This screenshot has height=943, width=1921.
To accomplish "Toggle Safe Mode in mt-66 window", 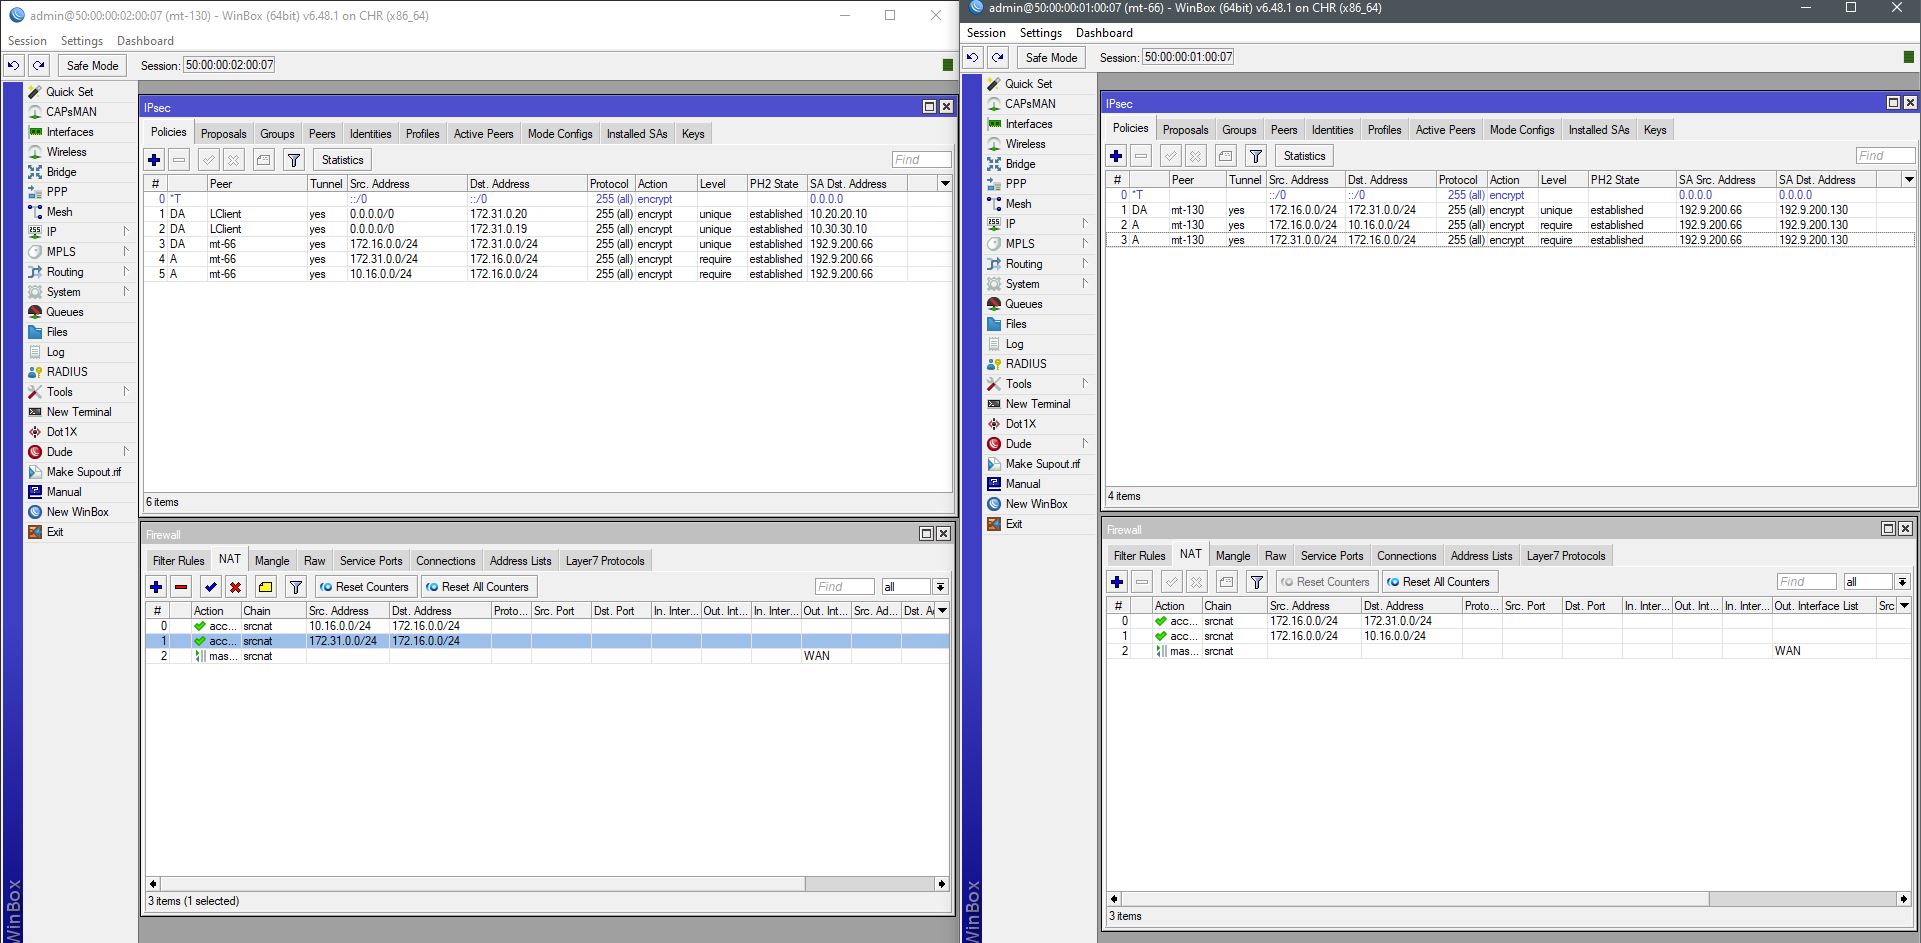I will tap(1051, 57).
